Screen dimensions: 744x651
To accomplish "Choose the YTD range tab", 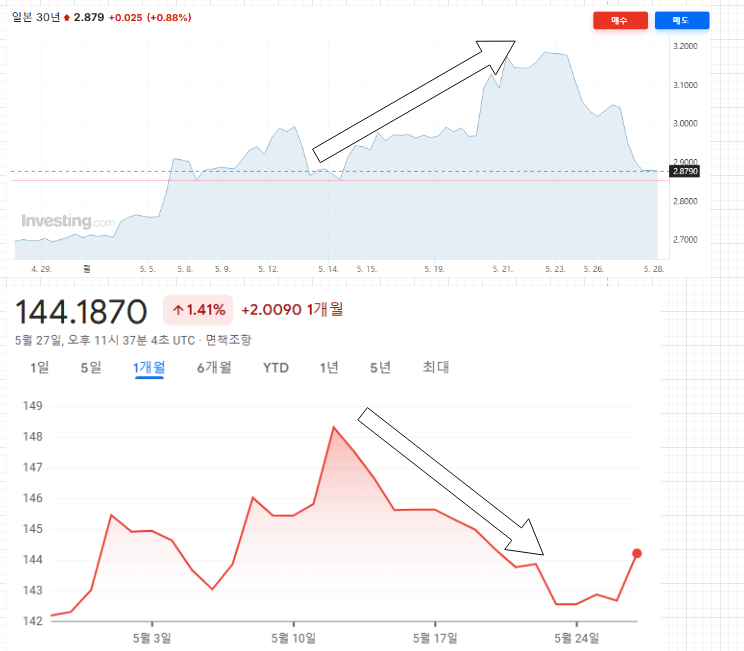I will click(x=276, y=368).
